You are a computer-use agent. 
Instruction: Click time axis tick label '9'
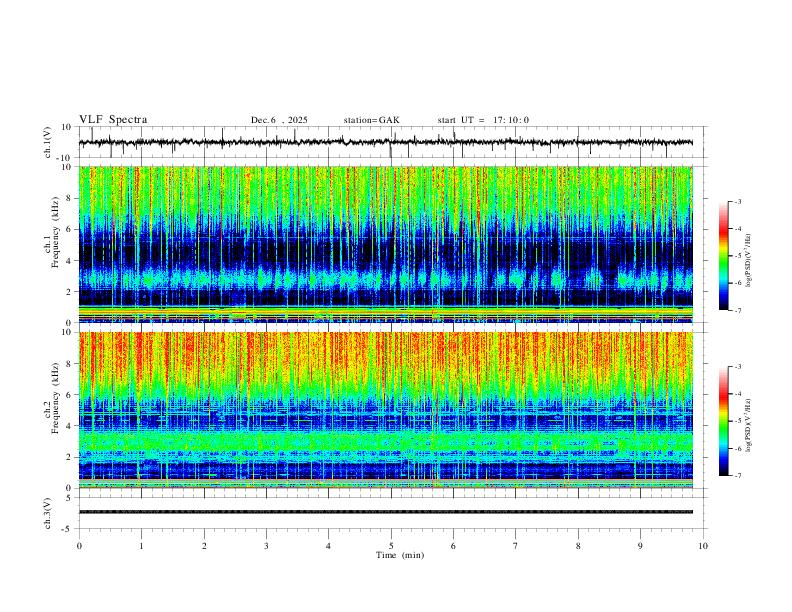[640, 546]
